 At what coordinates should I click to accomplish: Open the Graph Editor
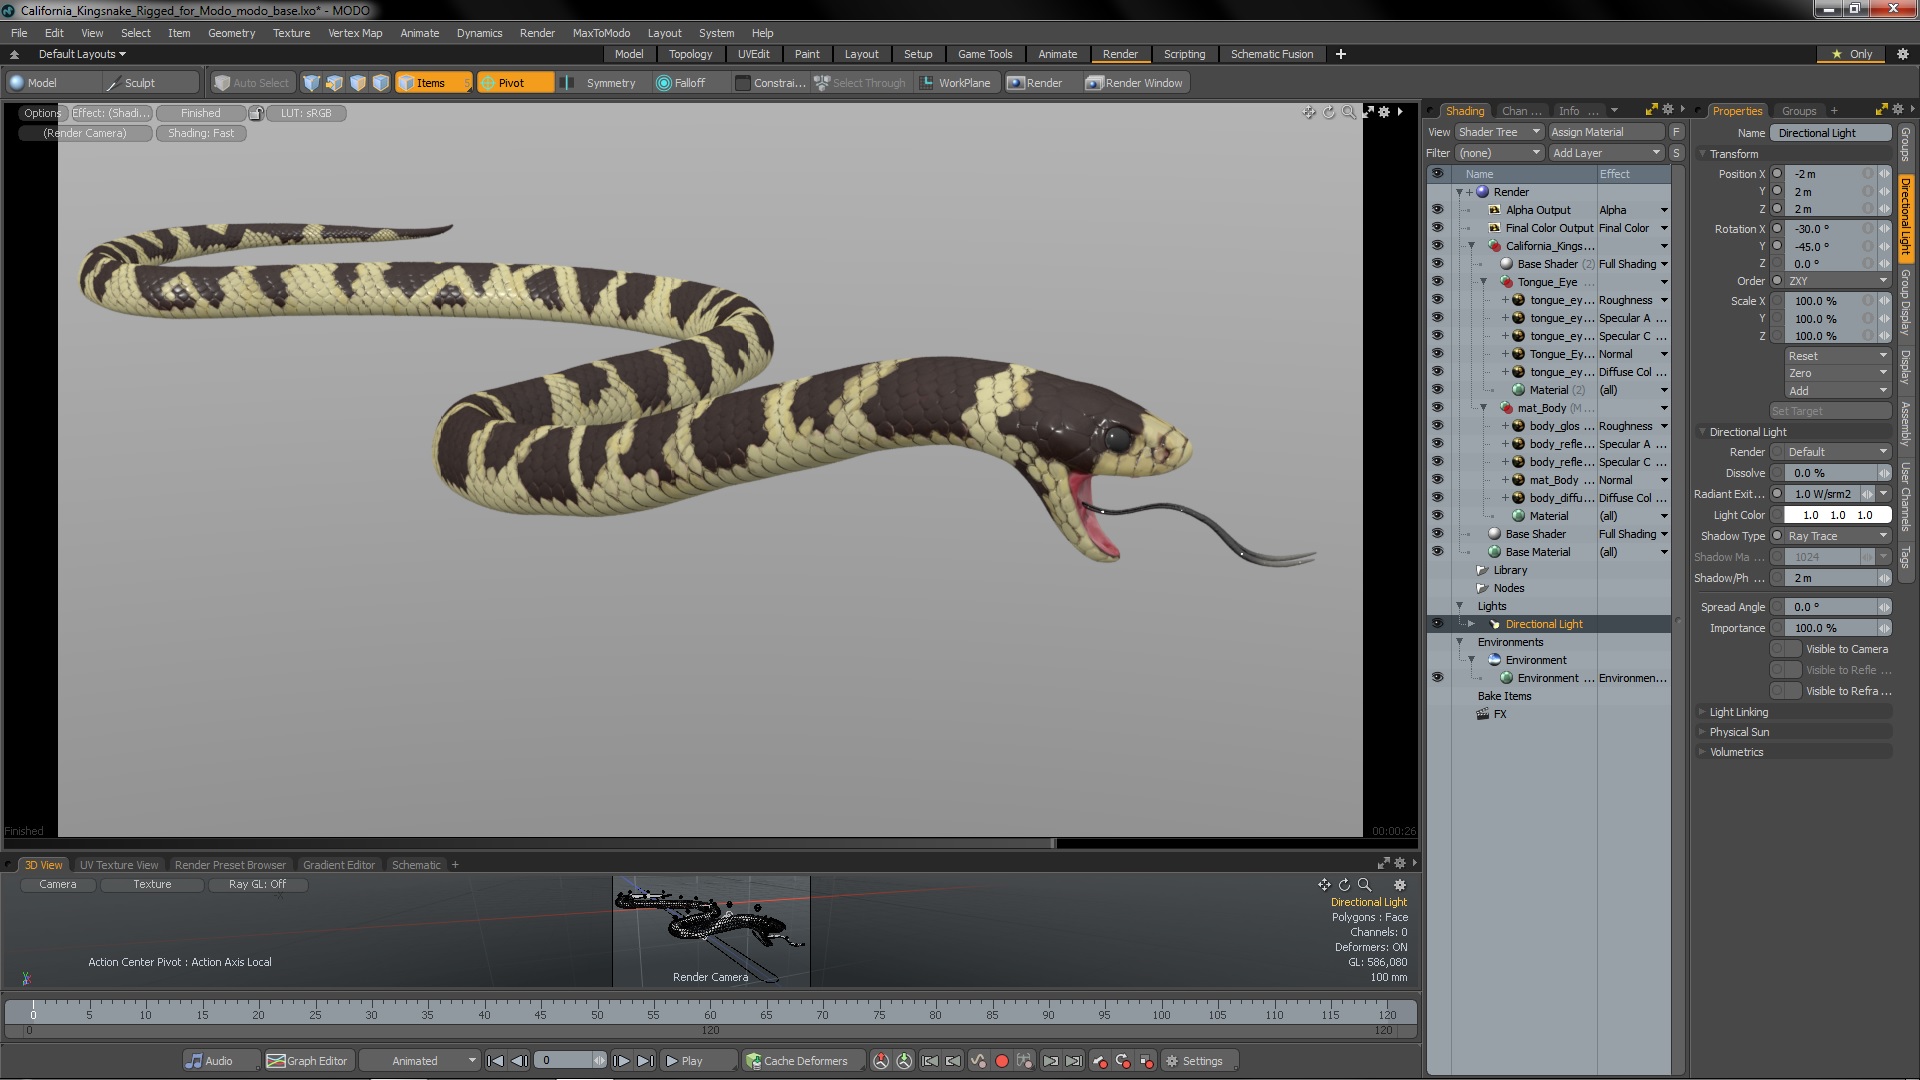coord(308,1061)
